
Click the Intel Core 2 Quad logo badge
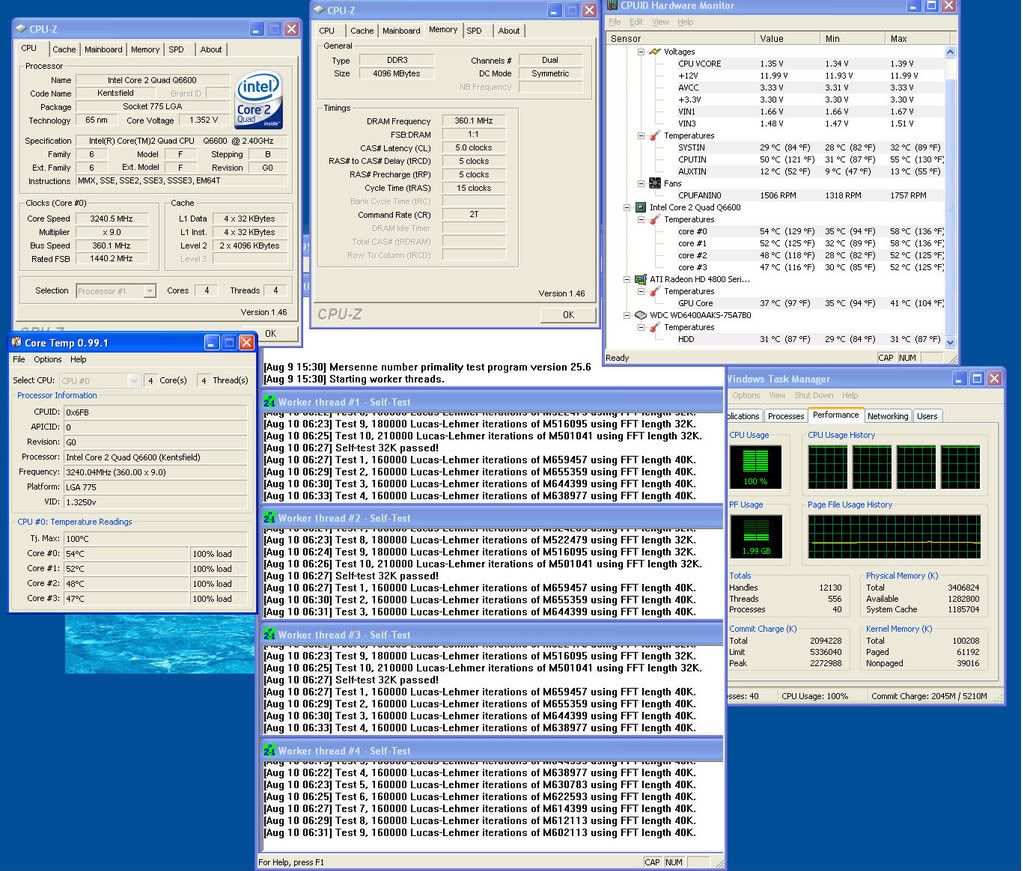258,99
